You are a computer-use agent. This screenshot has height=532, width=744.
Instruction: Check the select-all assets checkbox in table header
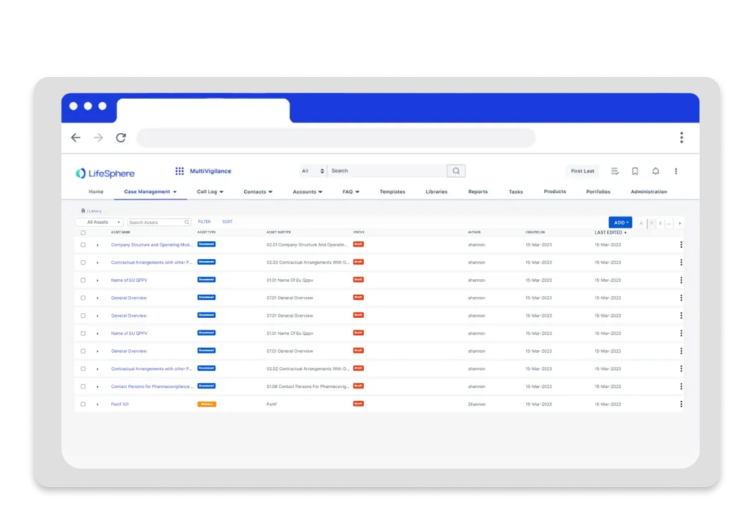pyautogui.click(x=83, y=232)
